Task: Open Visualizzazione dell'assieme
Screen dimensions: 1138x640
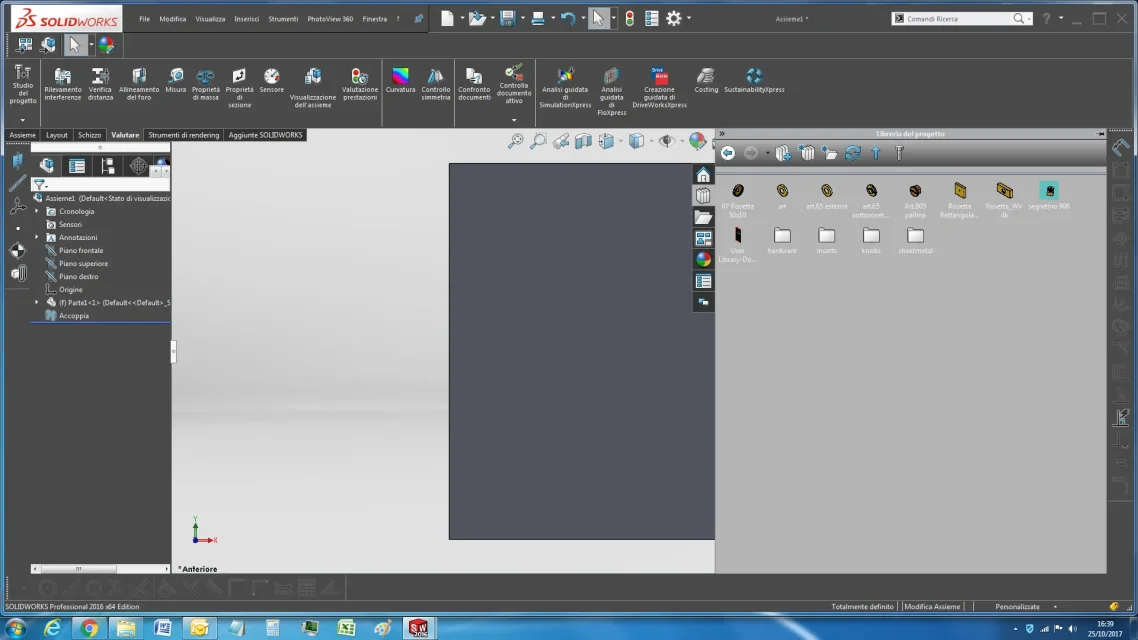Action: 313,89
